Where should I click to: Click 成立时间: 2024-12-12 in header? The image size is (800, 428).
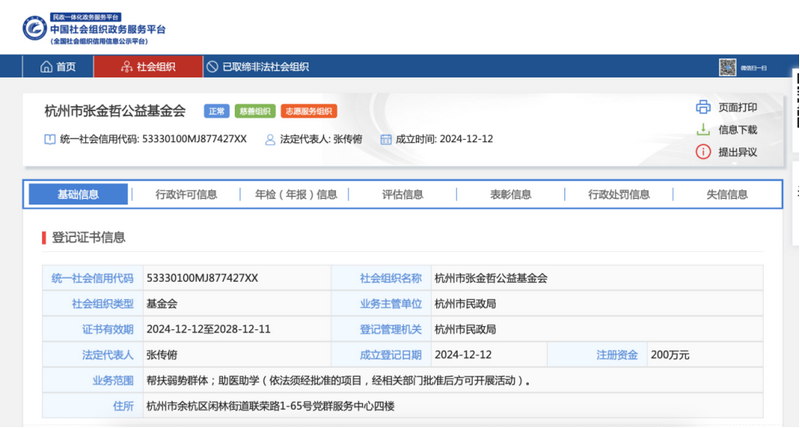tap(444, 139)
